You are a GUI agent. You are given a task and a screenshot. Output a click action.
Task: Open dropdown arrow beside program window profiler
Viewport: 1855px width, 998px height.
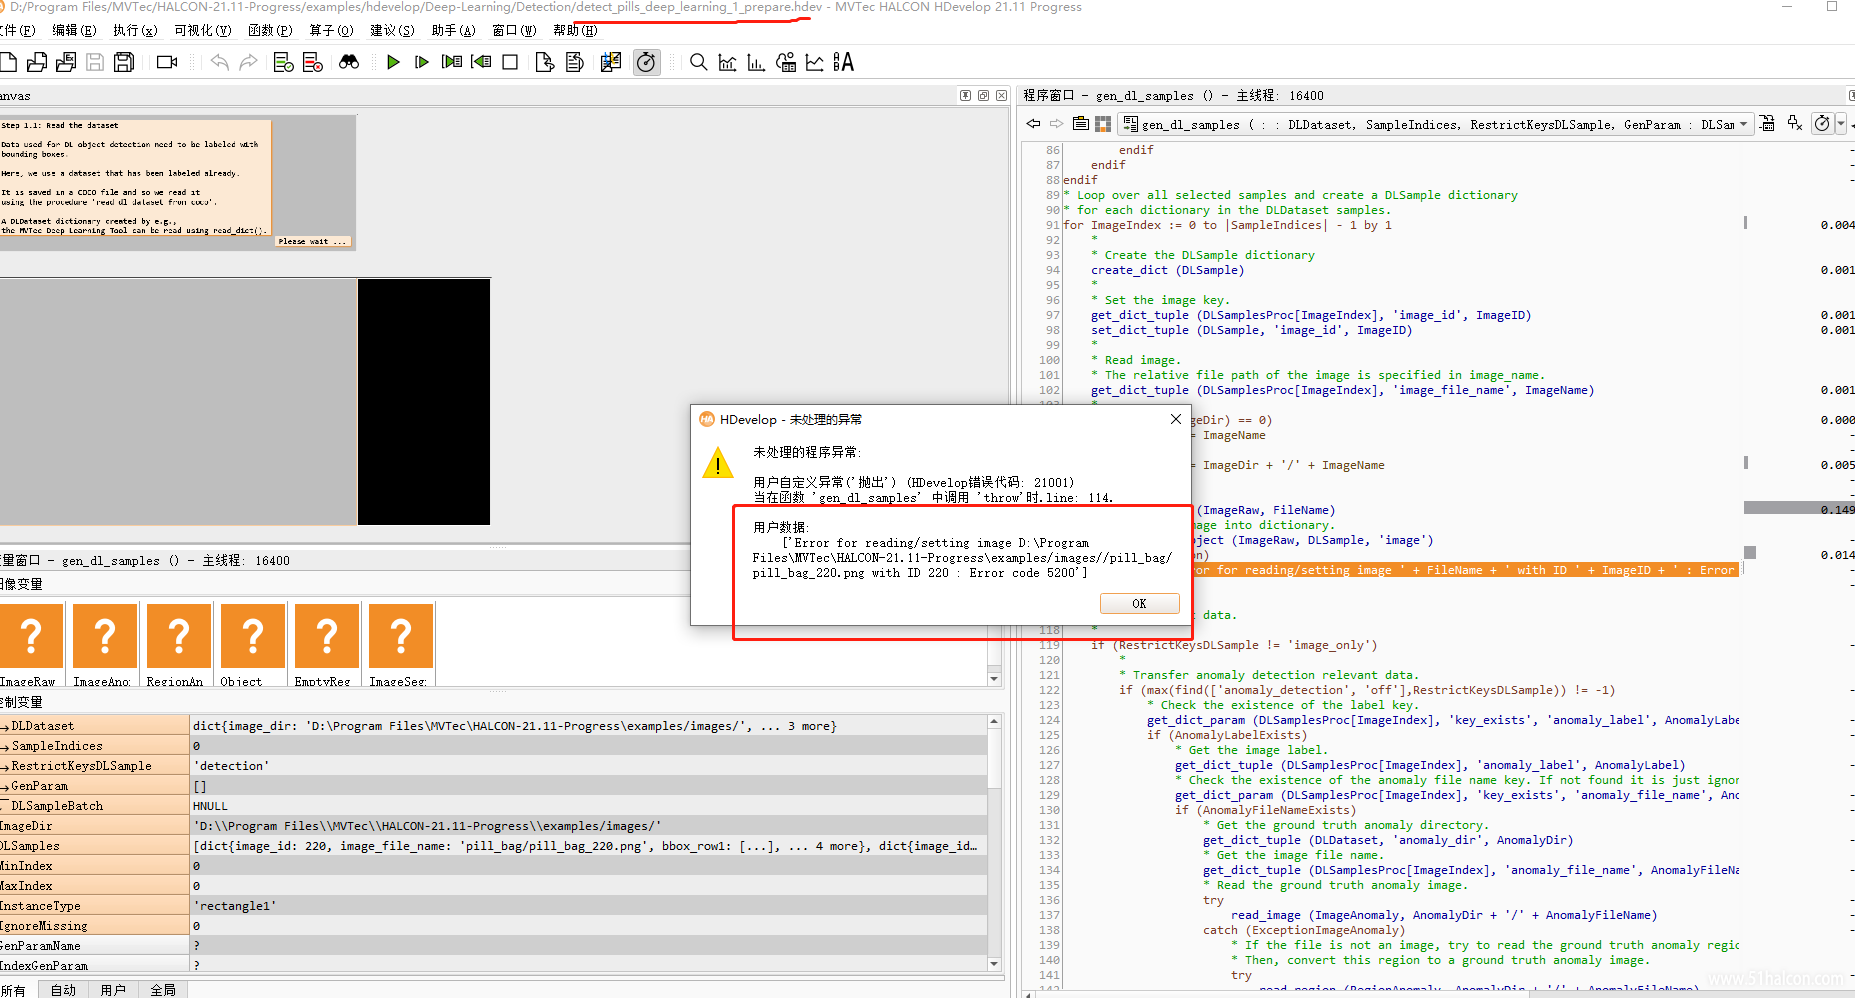[x=1841, y=124]
